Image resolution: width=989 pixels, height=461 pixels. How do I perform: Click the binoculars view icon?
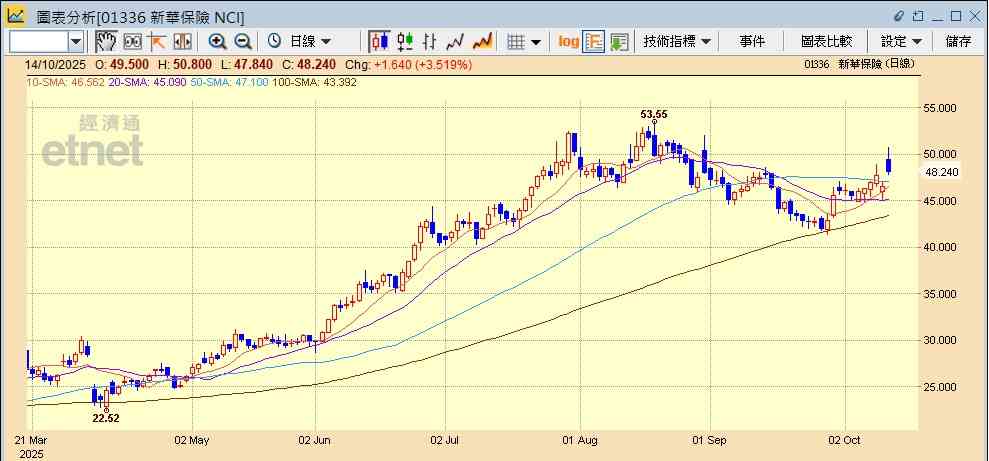132,41
